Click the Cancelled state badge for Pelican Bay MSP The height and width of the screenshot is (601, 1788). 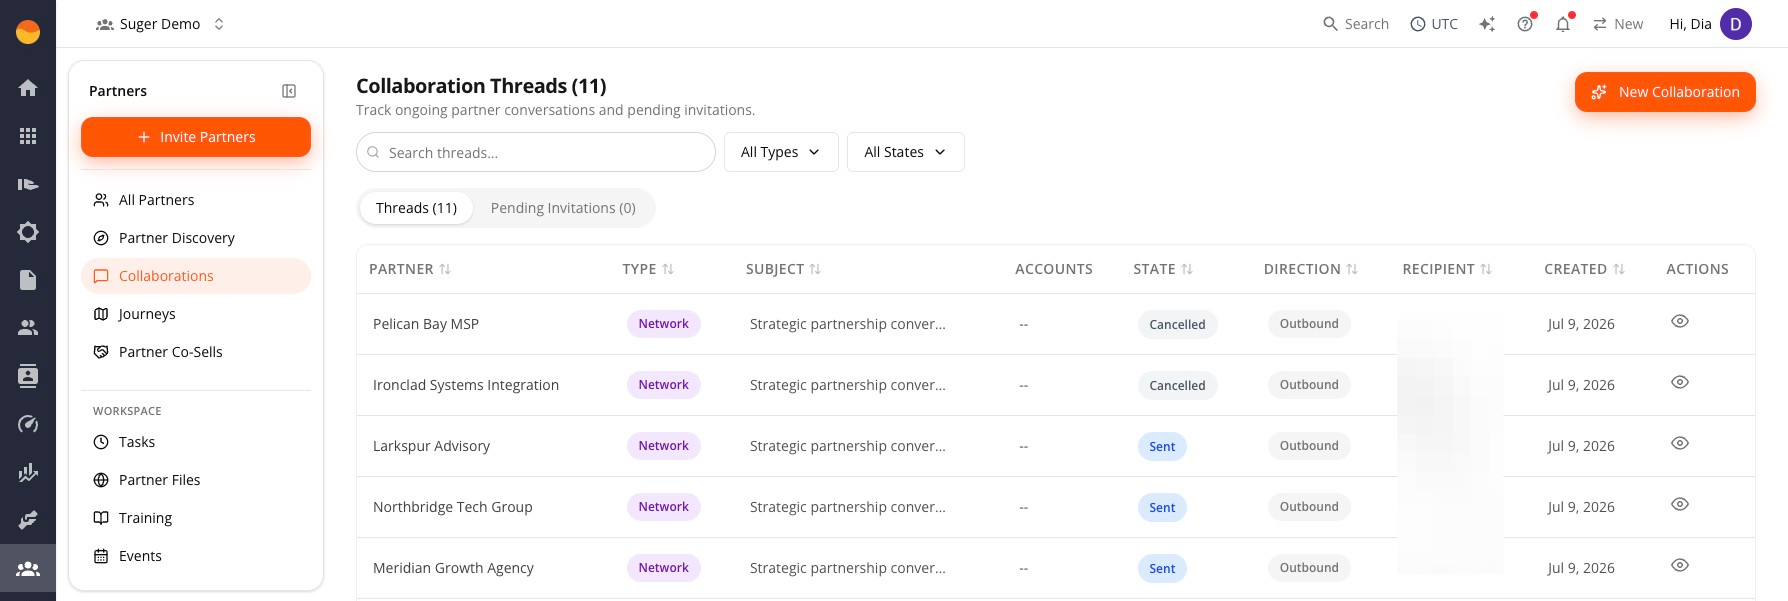click(x=1177, y=324)
